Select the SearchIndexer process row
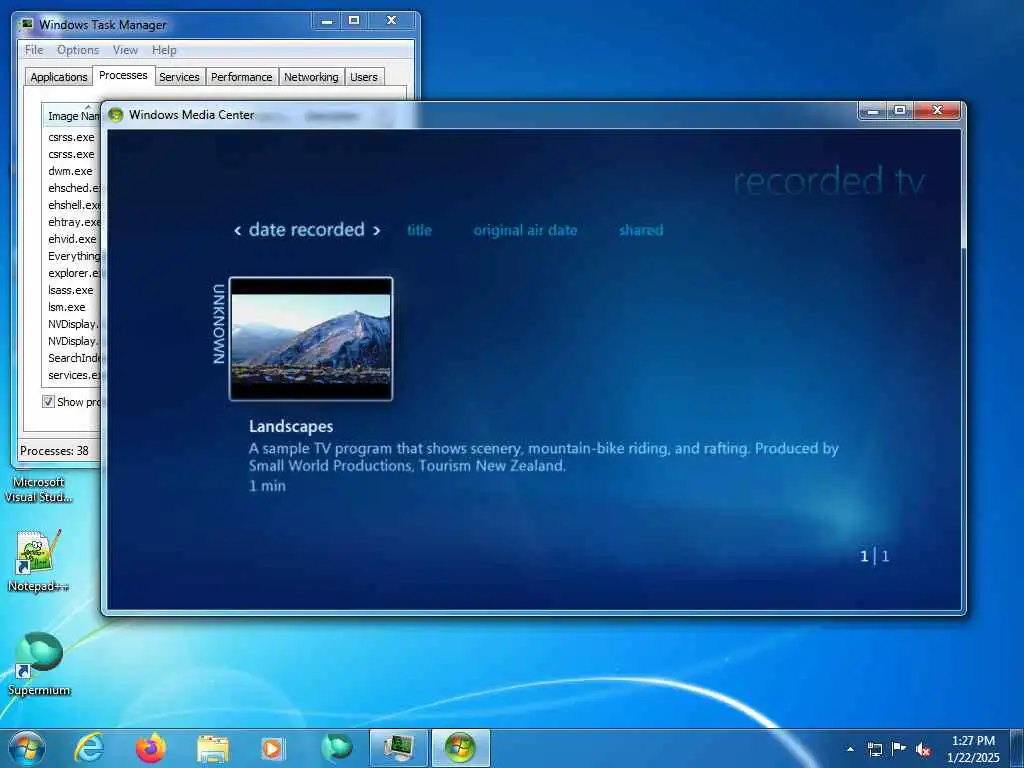Image resolution: width=1024 pixels, height=768 pixels. (72, 358)
